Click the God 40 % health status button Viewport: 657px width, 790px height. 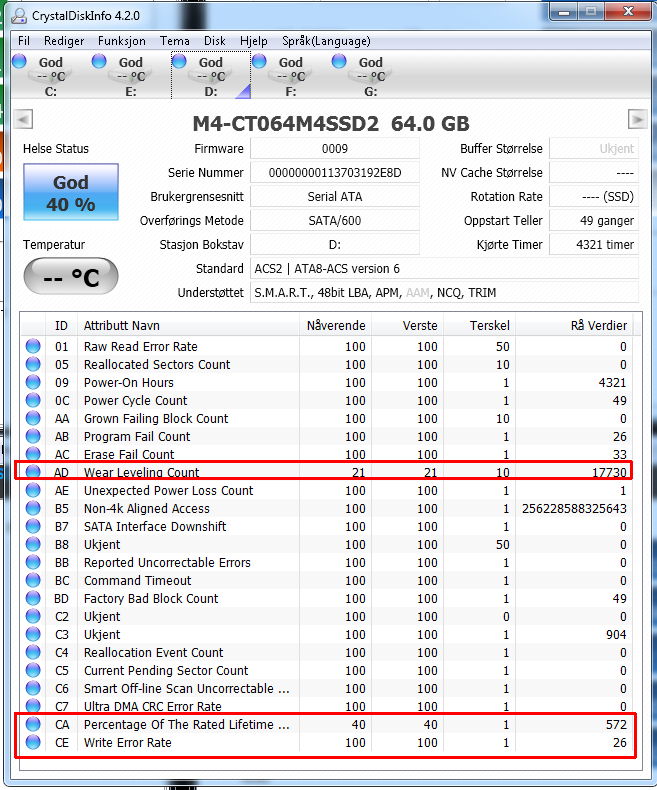point(71,192)
